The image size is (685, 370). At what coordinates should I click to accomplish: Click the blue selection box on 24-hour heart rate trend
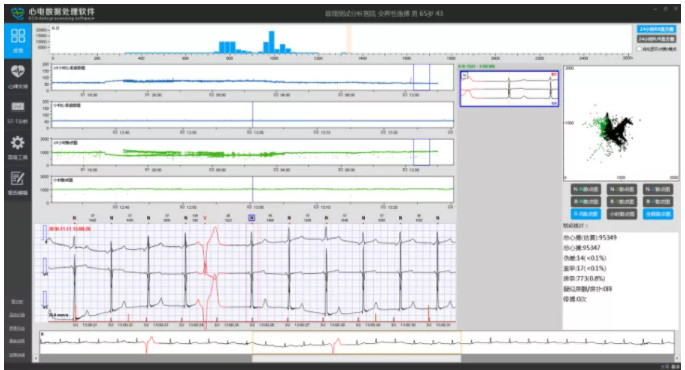[422, 77]
